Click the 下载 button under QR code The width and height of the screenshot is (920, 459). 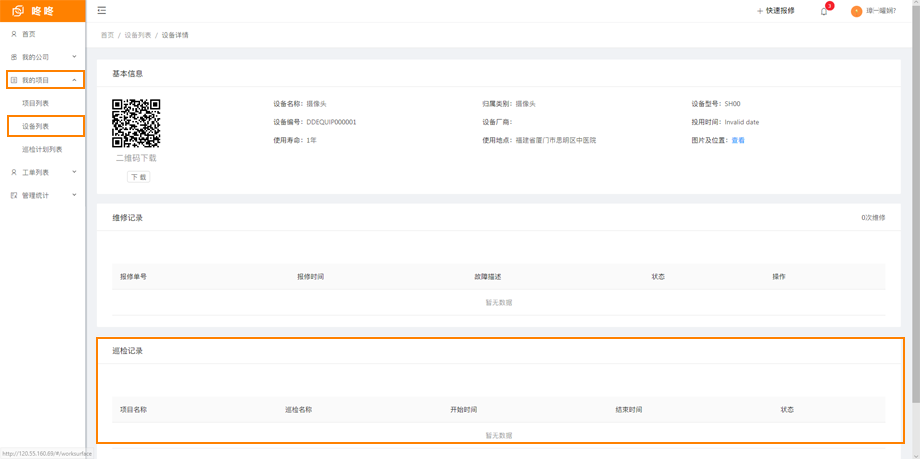coord(138,177)
